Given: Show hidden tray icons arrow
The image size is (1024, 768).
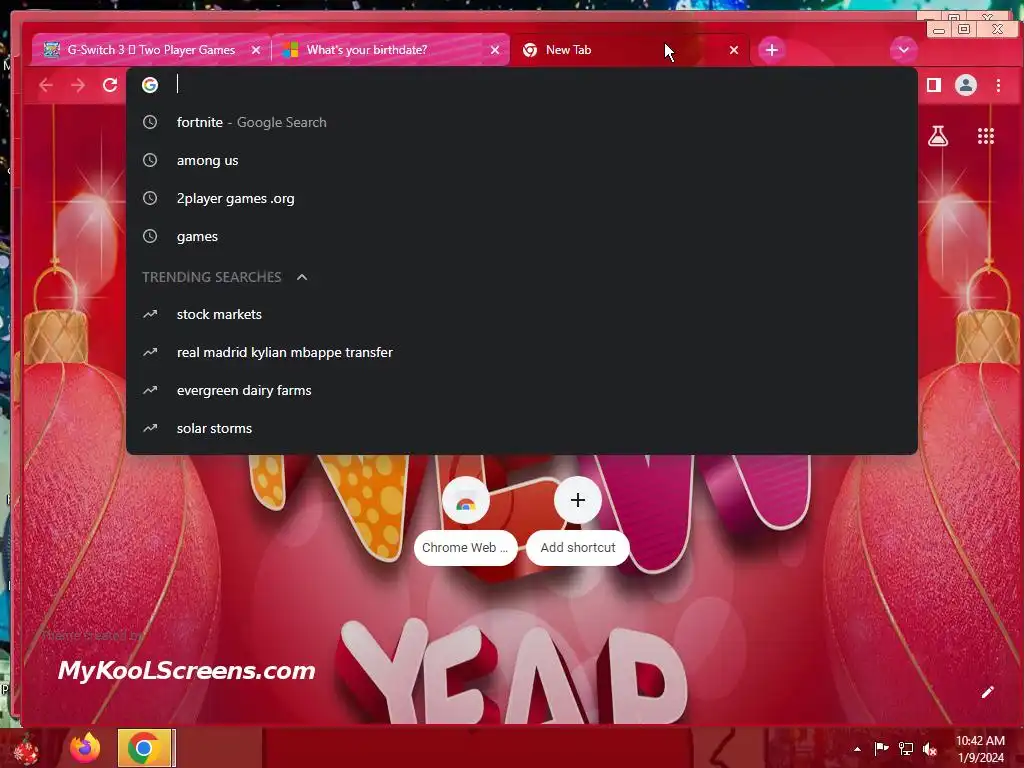Looking at the screenshot, I should [x=857, y=749].
